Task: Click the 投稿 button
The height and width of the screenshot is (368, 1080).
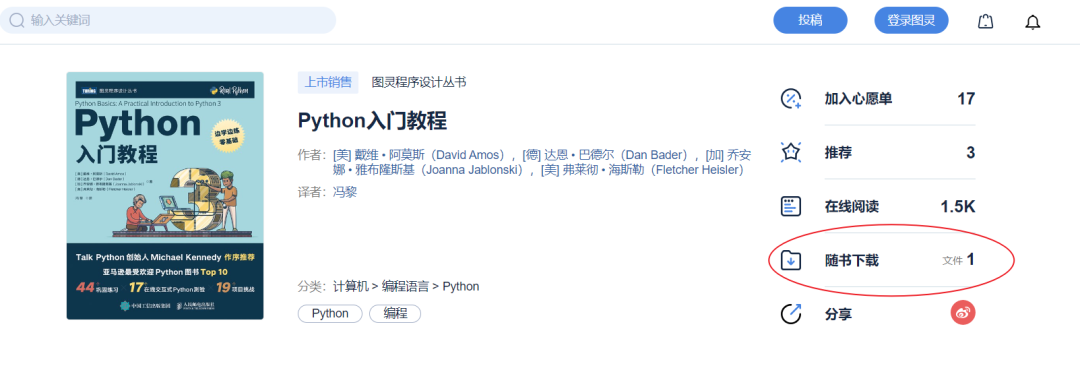Action: tap(810, 20)
